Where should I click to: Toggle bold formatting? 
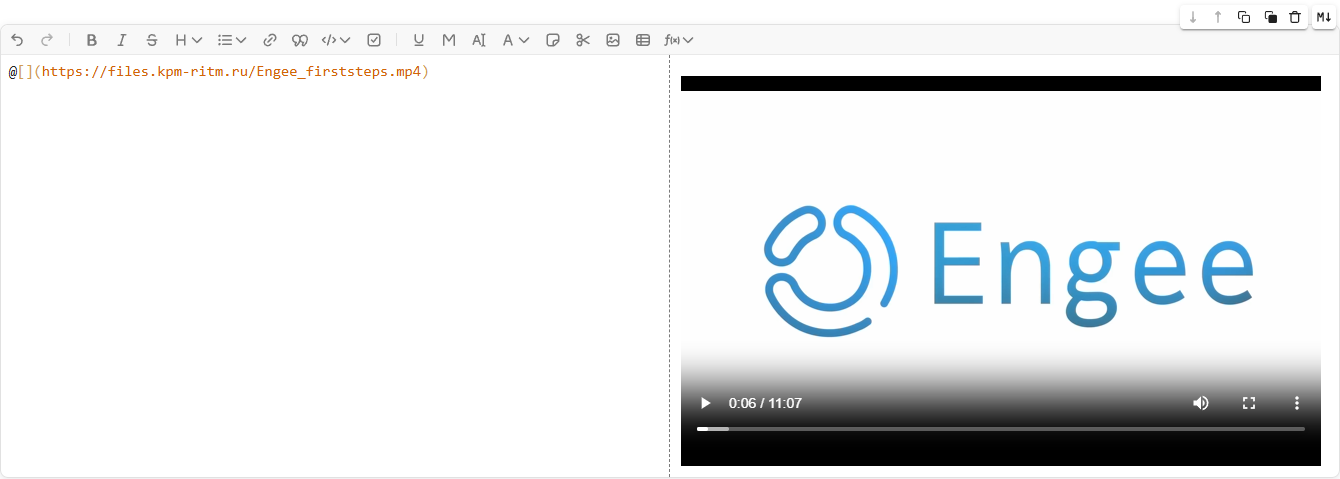click(x=92, y=40)
